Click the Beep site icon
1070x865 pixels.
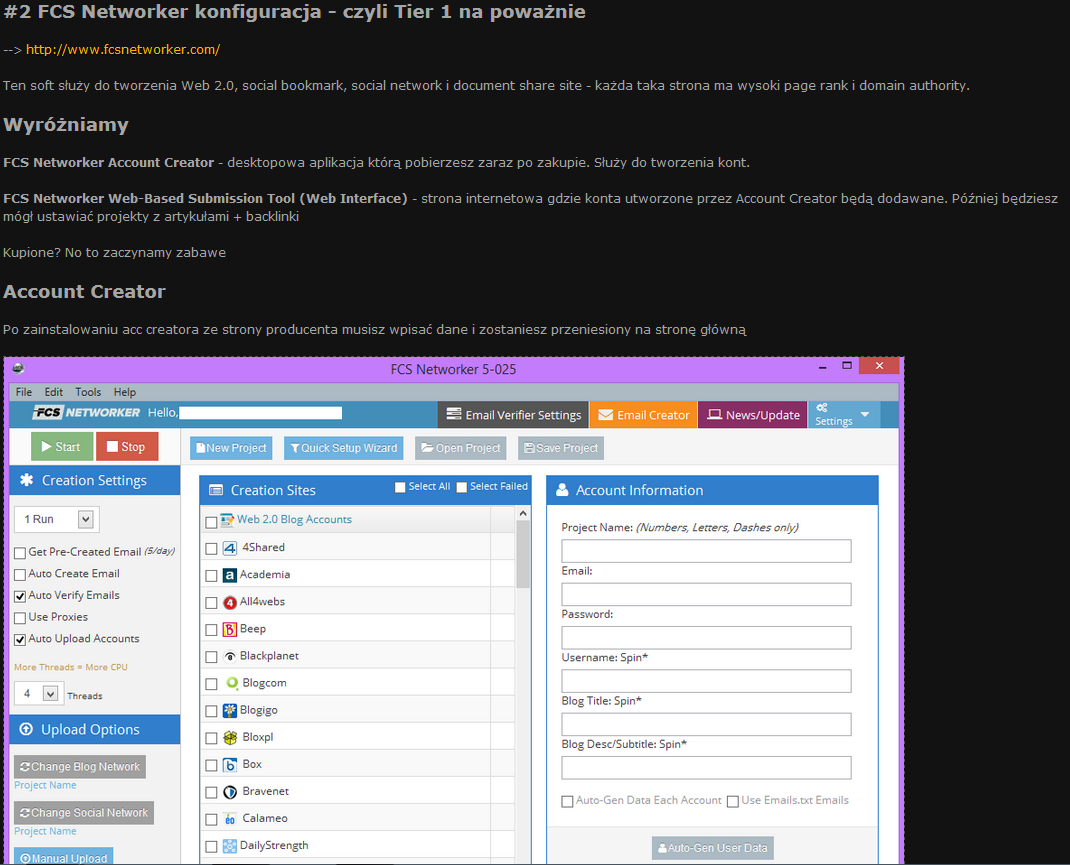tap(230, 629)
